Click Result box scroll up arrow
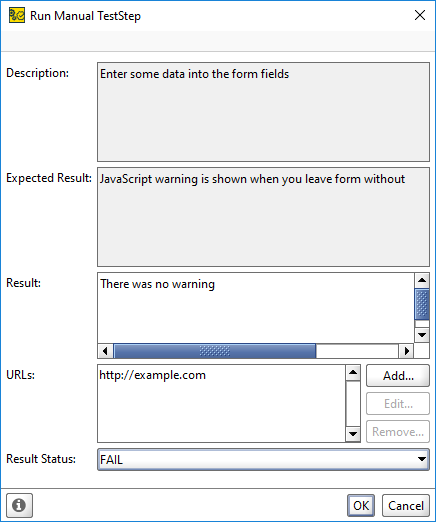 [x=422, y=280]
